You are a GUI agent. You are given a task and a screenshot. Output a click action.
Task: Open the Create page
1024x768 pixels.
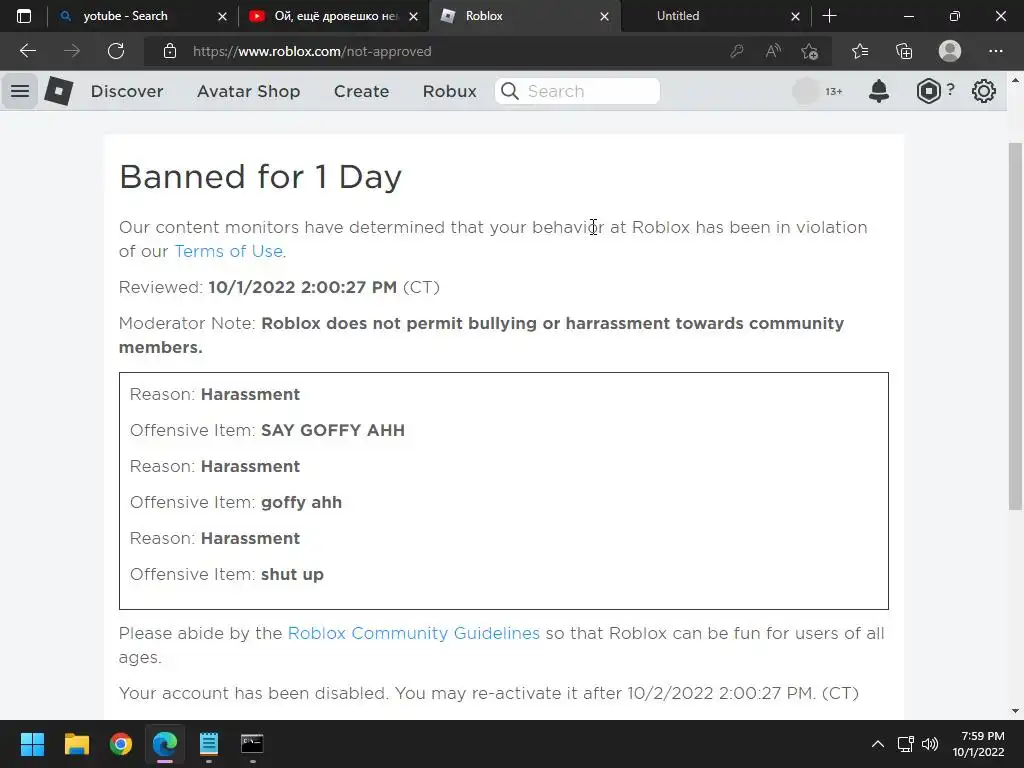coord(361,91)
